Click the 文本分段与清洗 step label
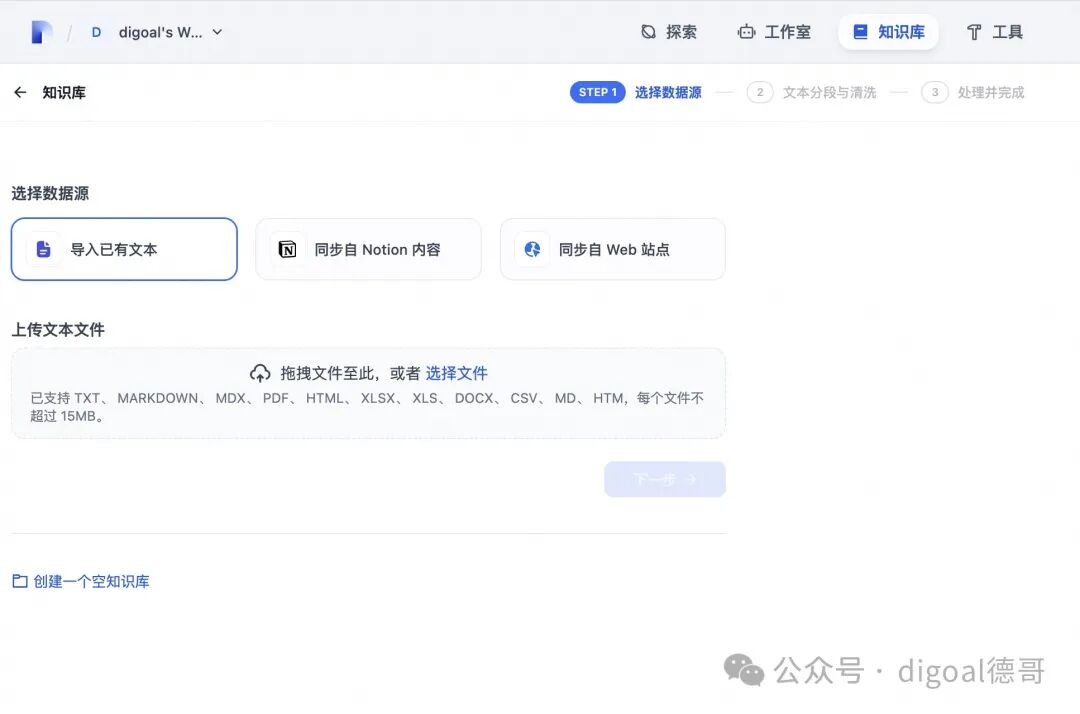Screen dimensions: 1080x714 click(829, 92)
